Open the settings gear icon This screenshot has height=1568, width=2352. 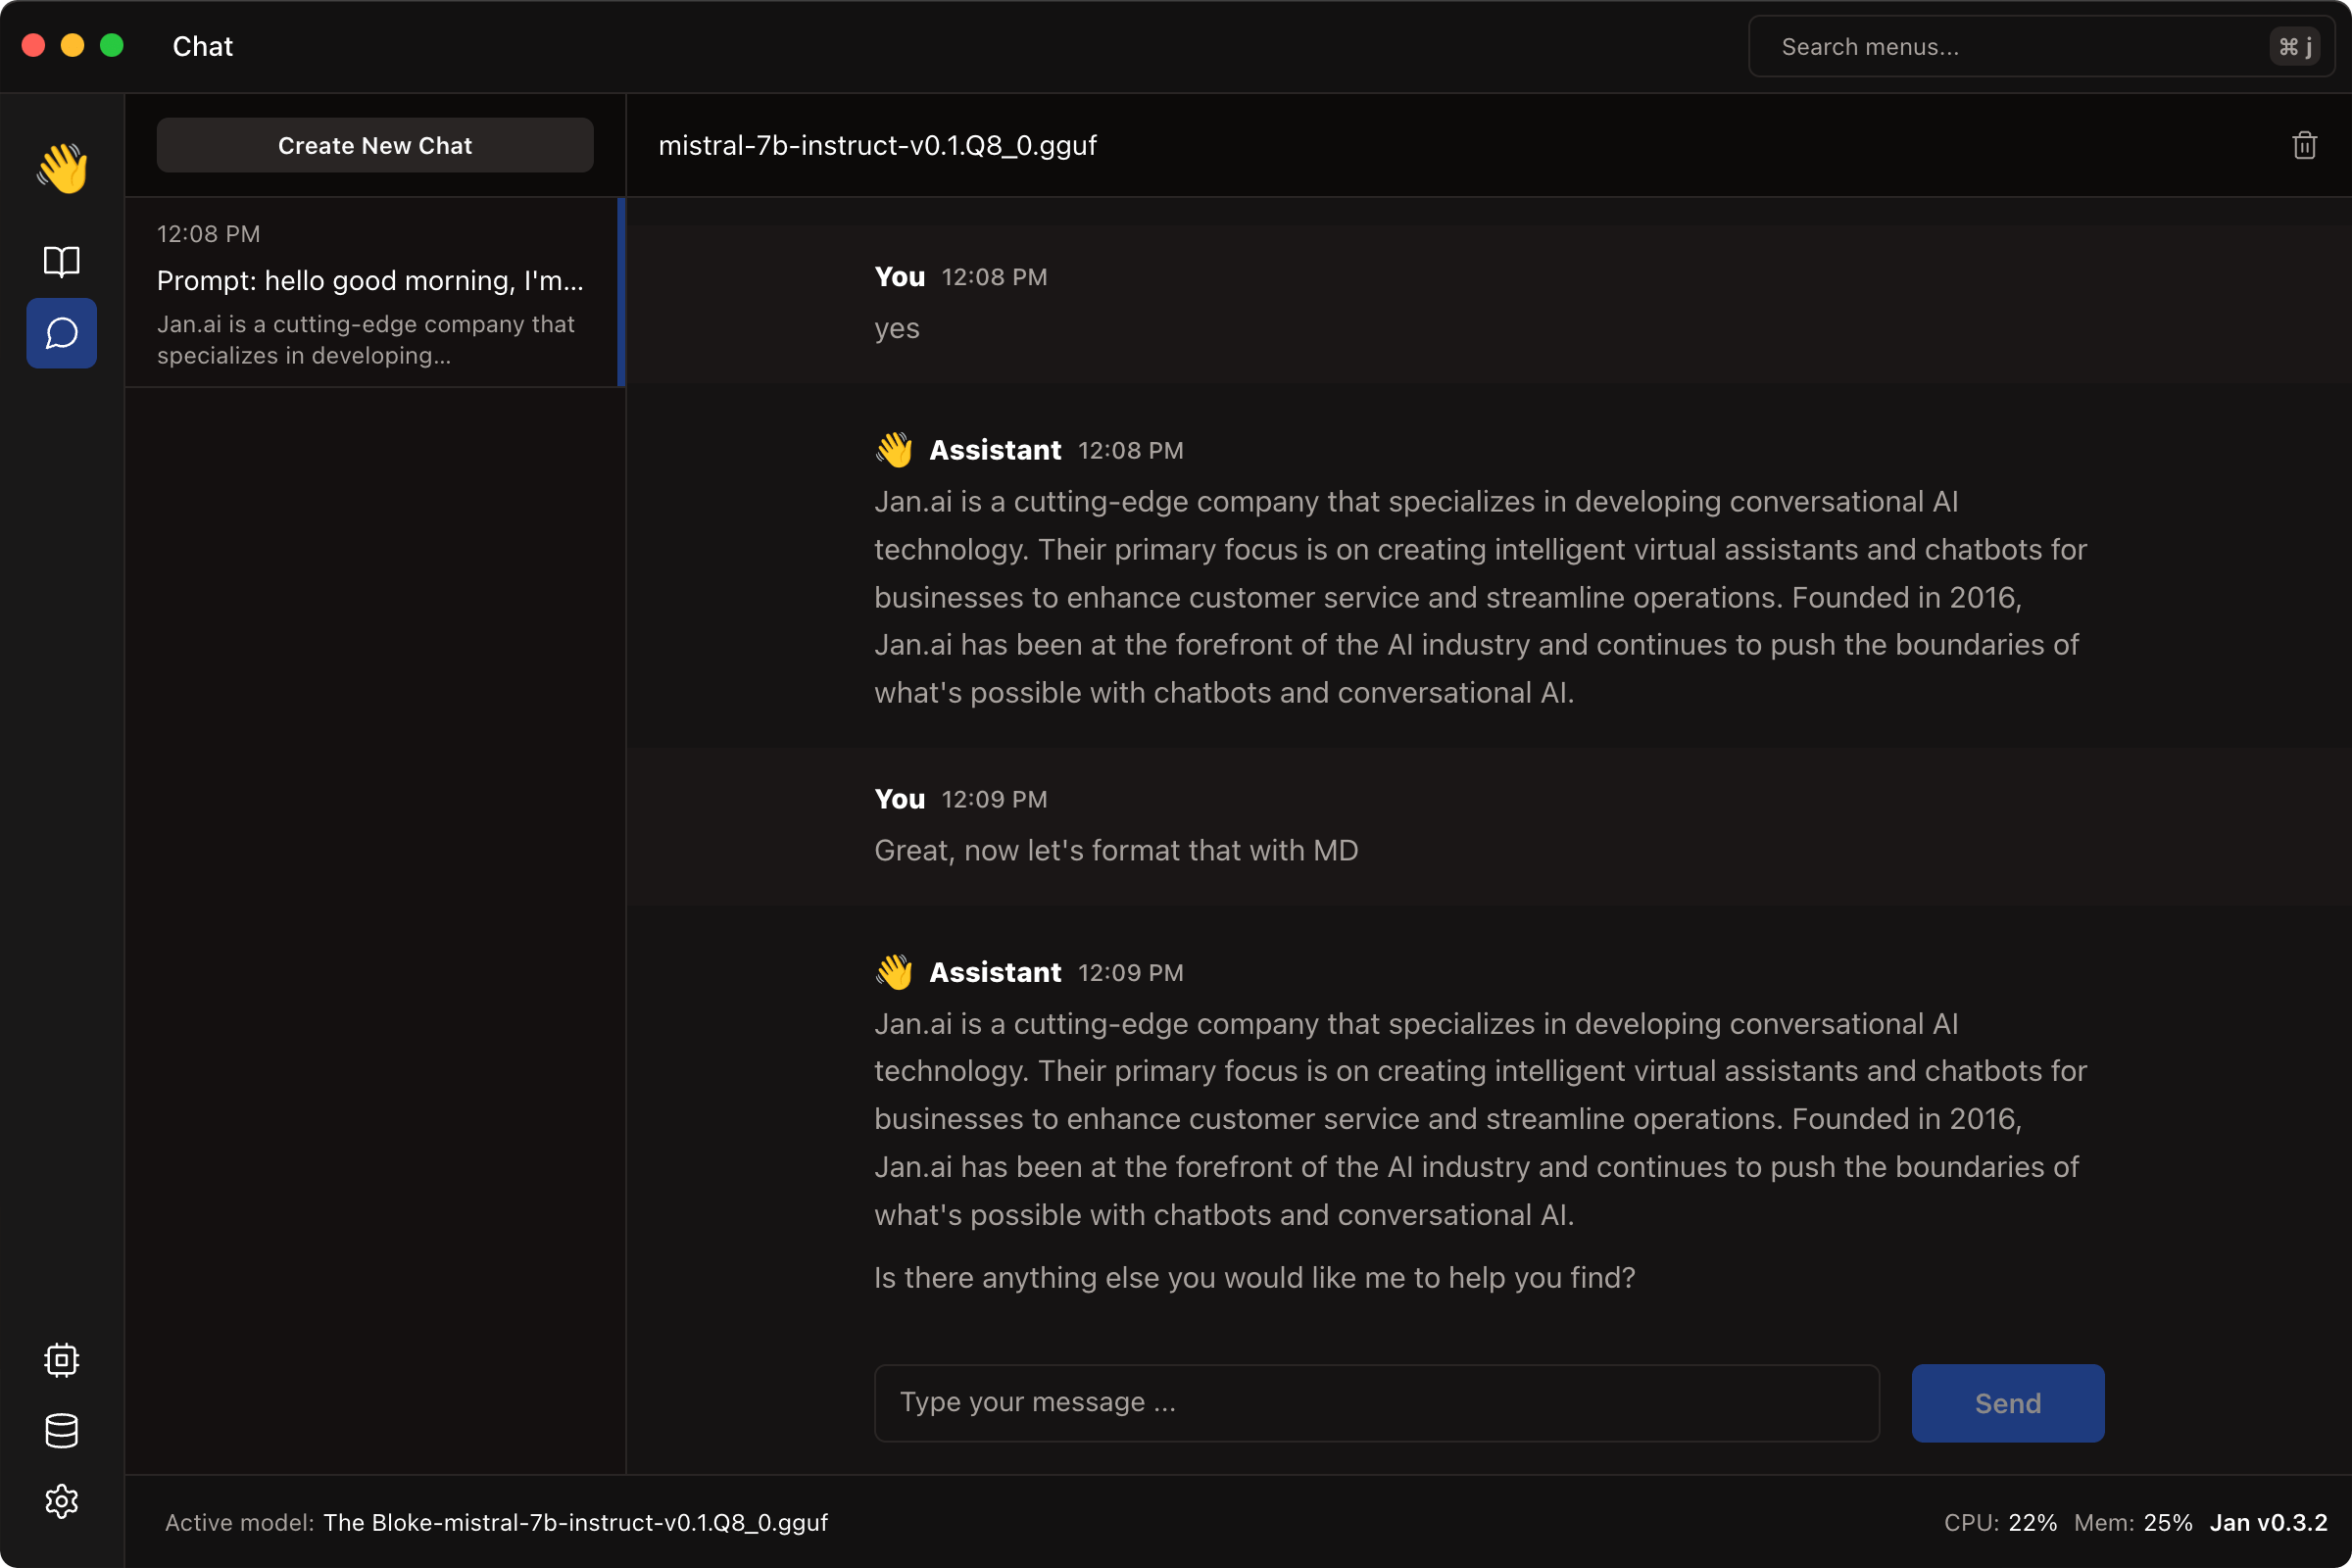[x=62, y=1501]
